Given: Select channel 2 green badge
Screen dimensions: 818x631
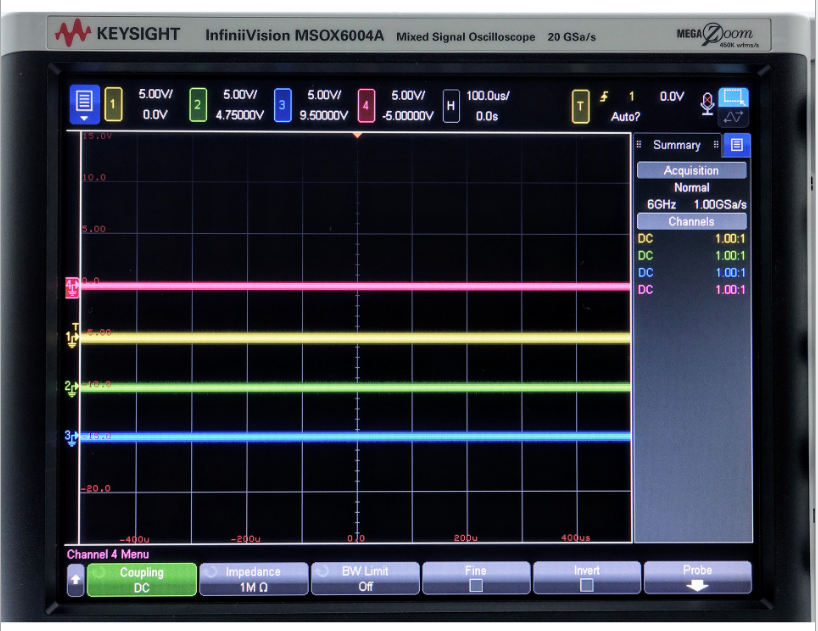Looking at the screenshot, I should click(198, 104).
